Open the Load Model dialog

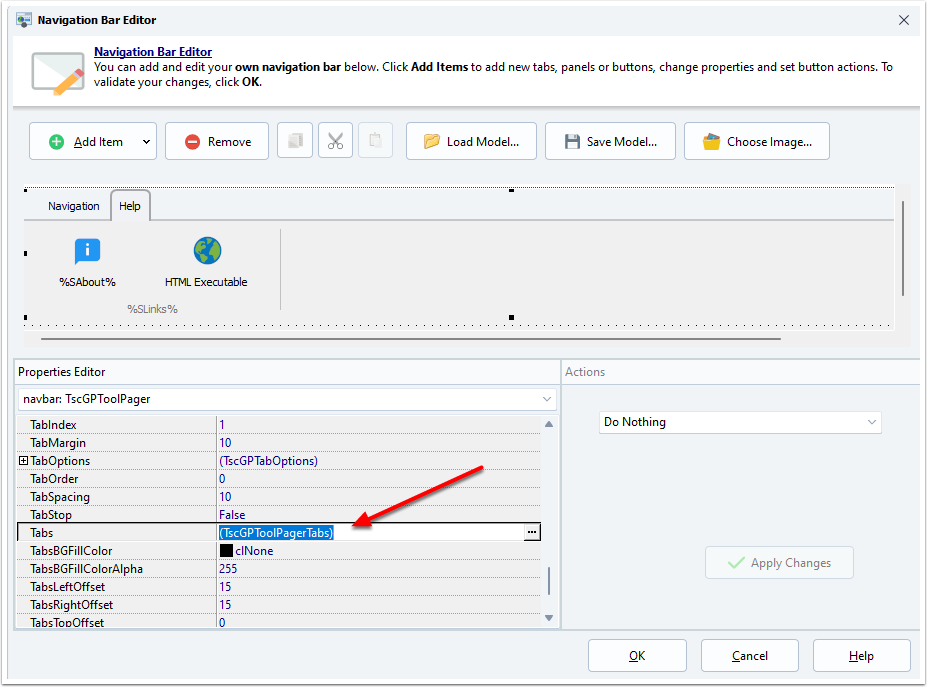point(471,141)
